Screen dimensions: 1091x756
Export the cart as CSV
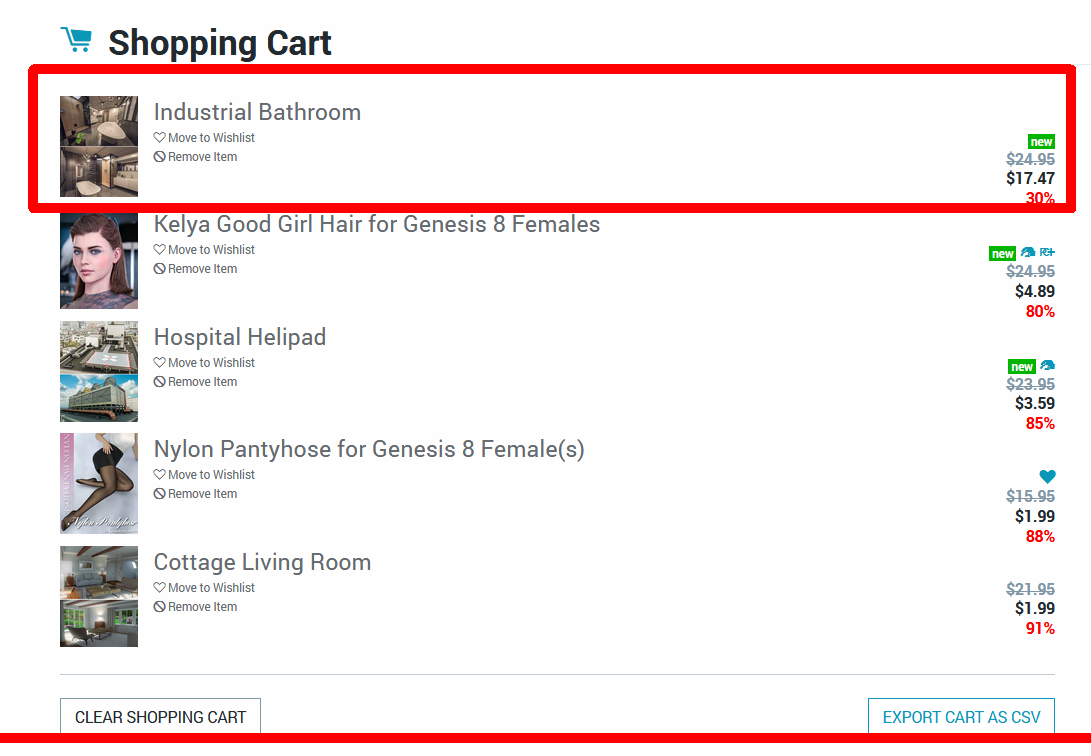pos(960,717)
